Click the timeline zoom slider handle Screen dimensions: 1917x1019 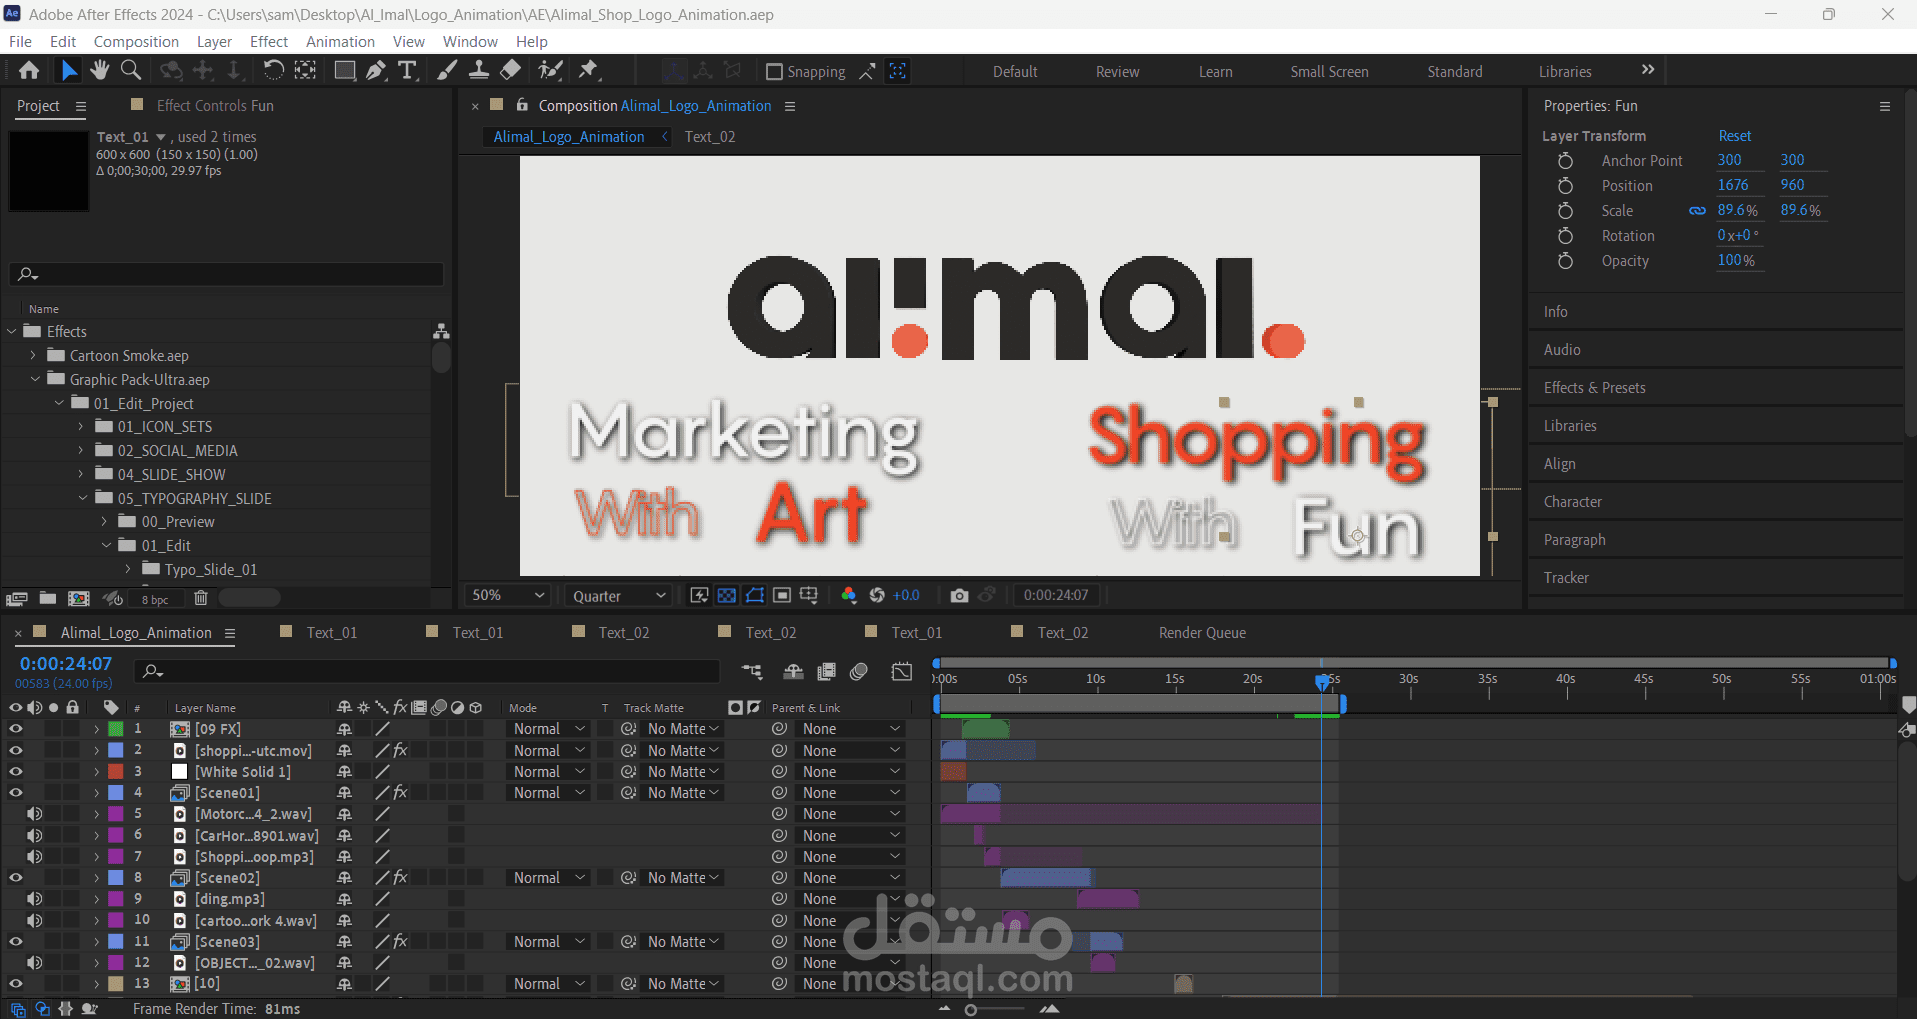pyautogui.click(x=970, y=1010)
